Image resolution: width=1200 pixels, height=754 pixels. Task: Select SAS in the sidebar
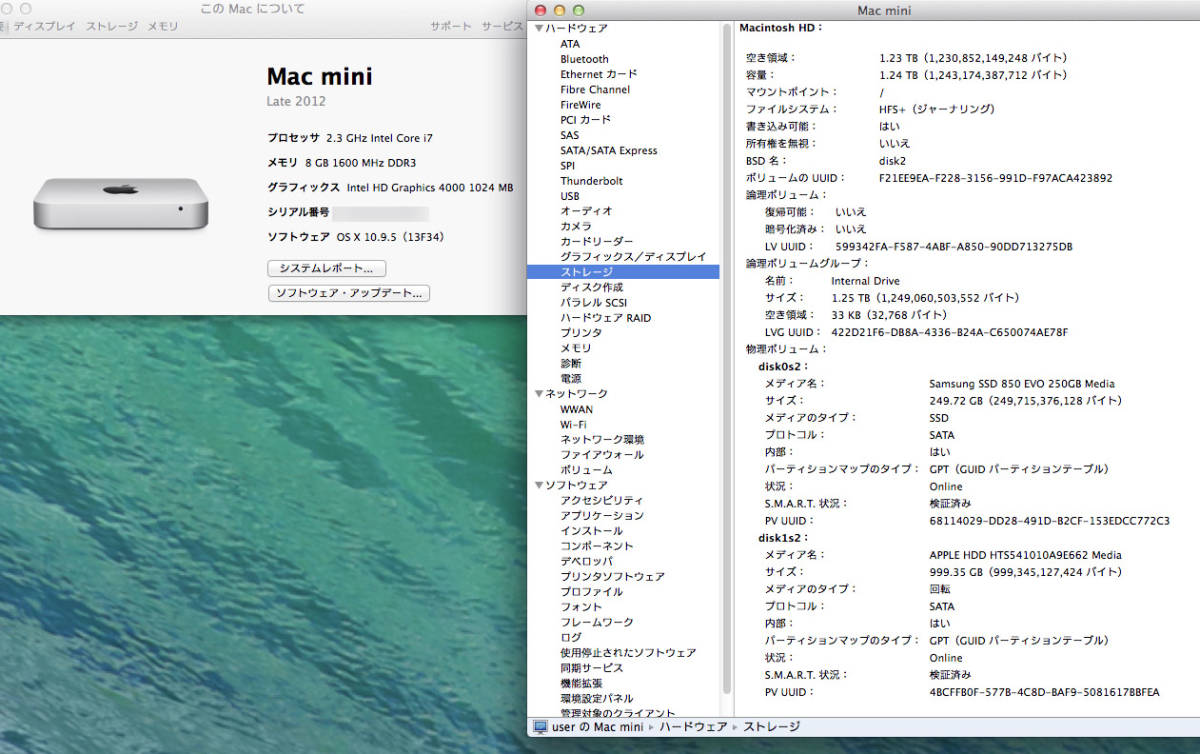coord(569,135)
